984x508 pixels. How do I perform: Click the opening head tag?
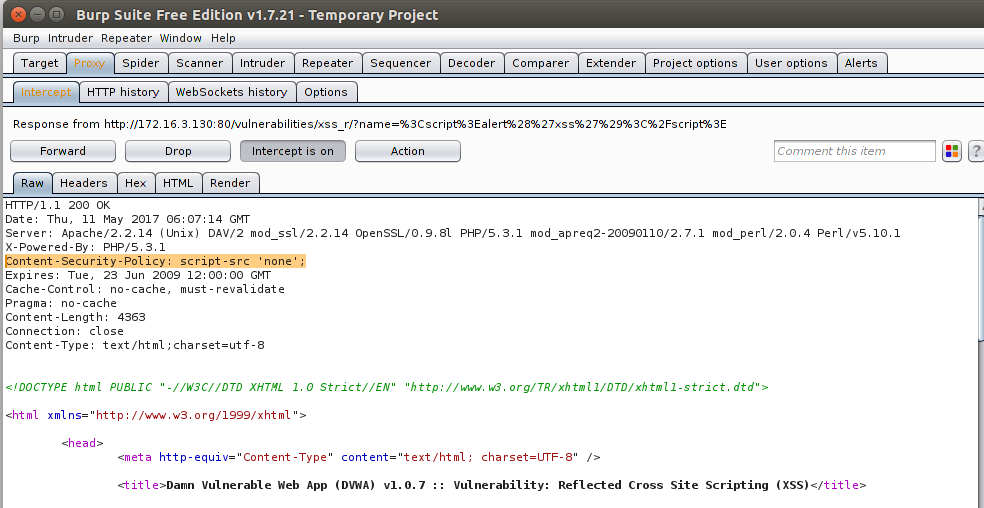click(x=82, y=443)
